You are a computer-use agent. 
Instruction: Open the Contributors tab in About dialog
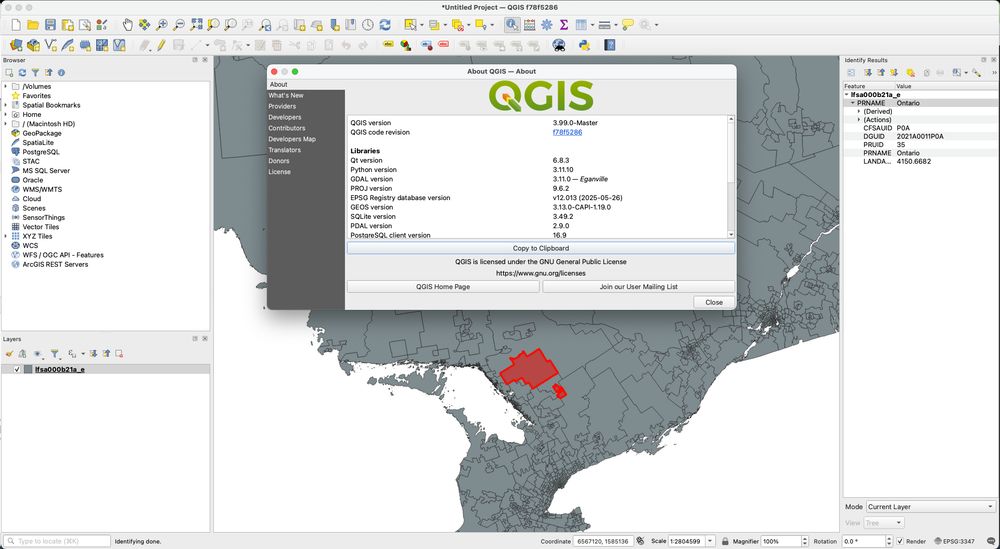click(x=286, y=128)
